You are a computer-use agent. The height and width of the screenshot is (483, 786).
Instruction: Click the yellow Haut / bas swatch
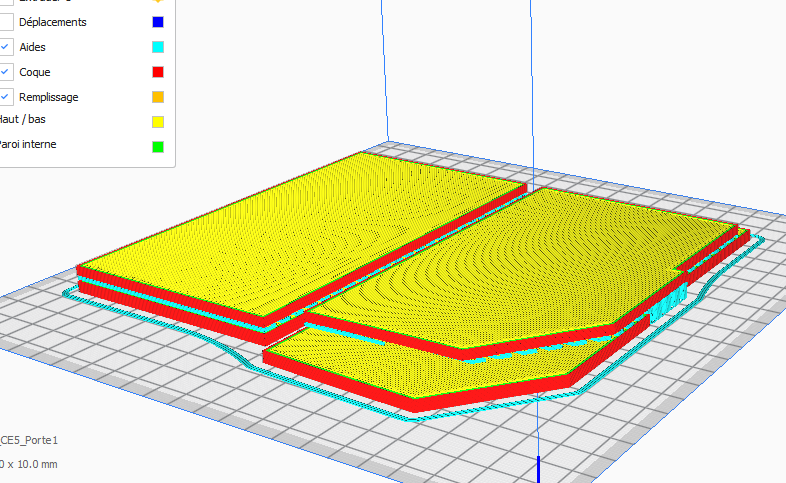click(158, 122)
